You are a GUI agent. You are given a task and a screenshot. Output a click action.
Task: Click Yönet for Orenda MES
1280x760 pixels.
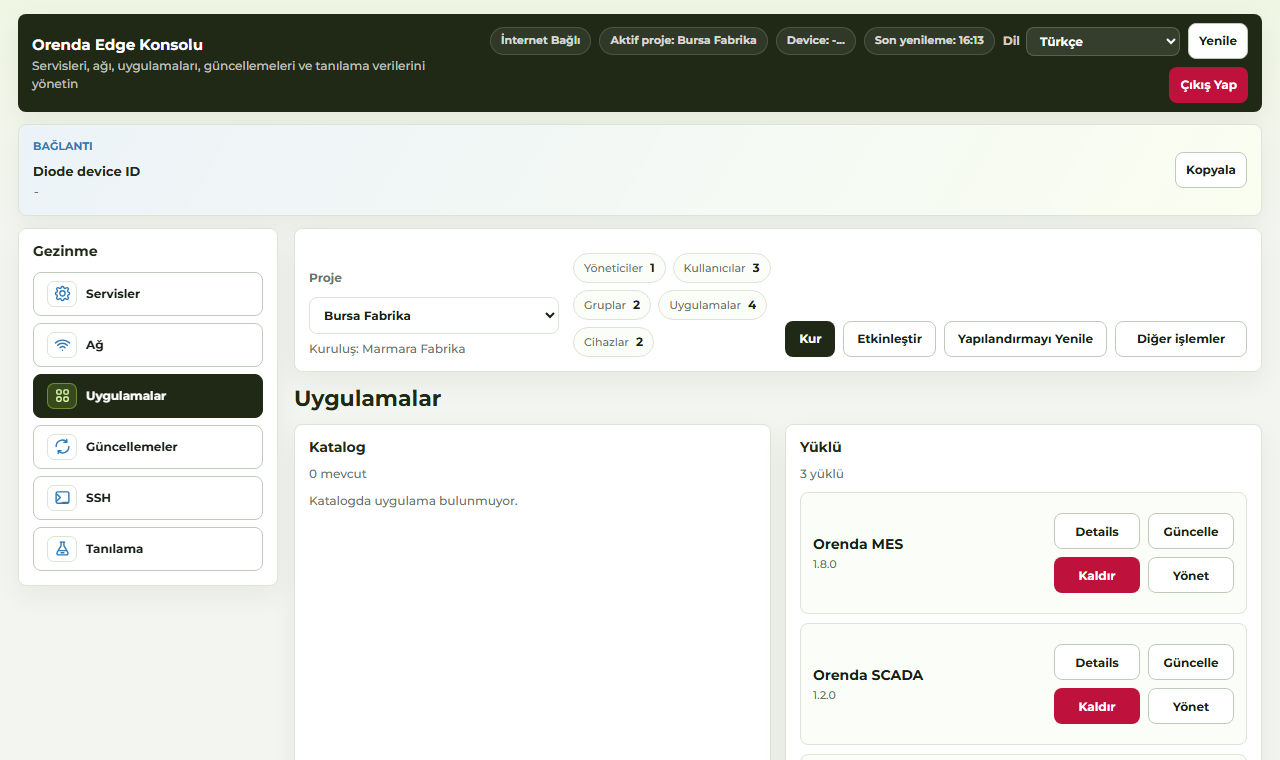pos(1191,575)
